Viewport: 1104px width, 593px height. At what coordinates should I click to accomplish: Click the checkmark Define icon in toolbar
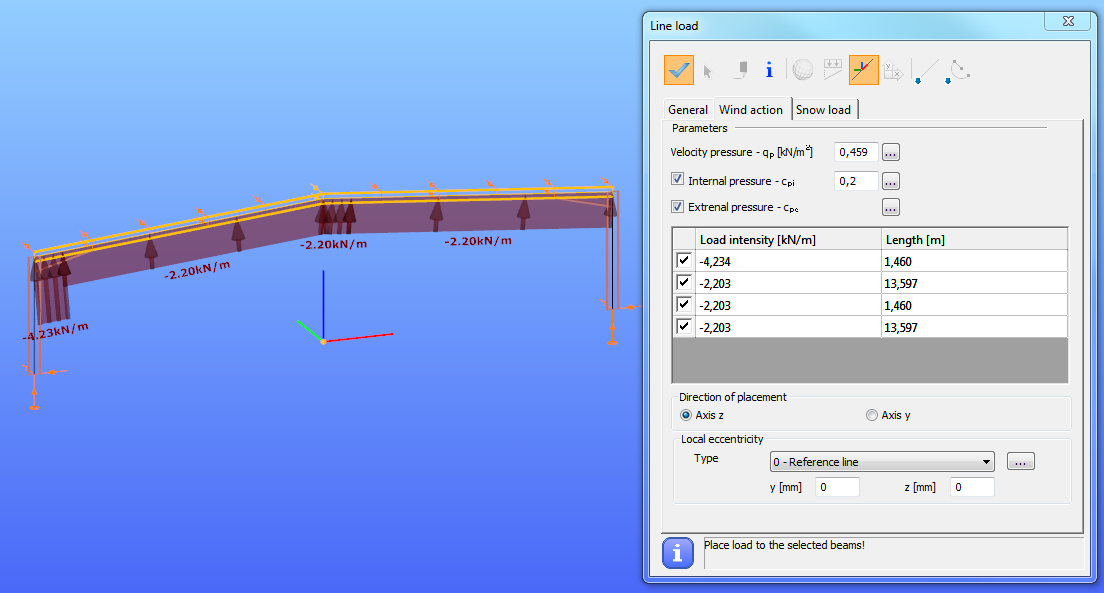pos(679,70)
